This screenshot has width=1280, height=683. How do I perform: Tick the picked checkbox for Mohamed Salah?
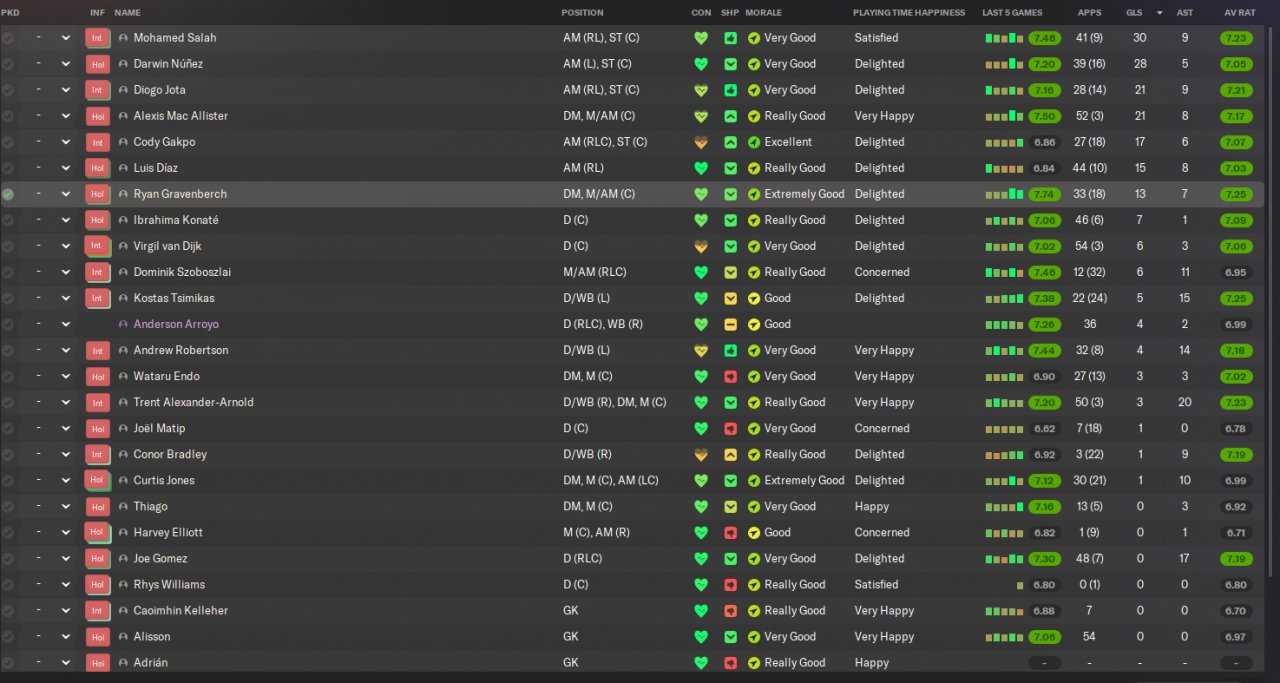[8, 38]
